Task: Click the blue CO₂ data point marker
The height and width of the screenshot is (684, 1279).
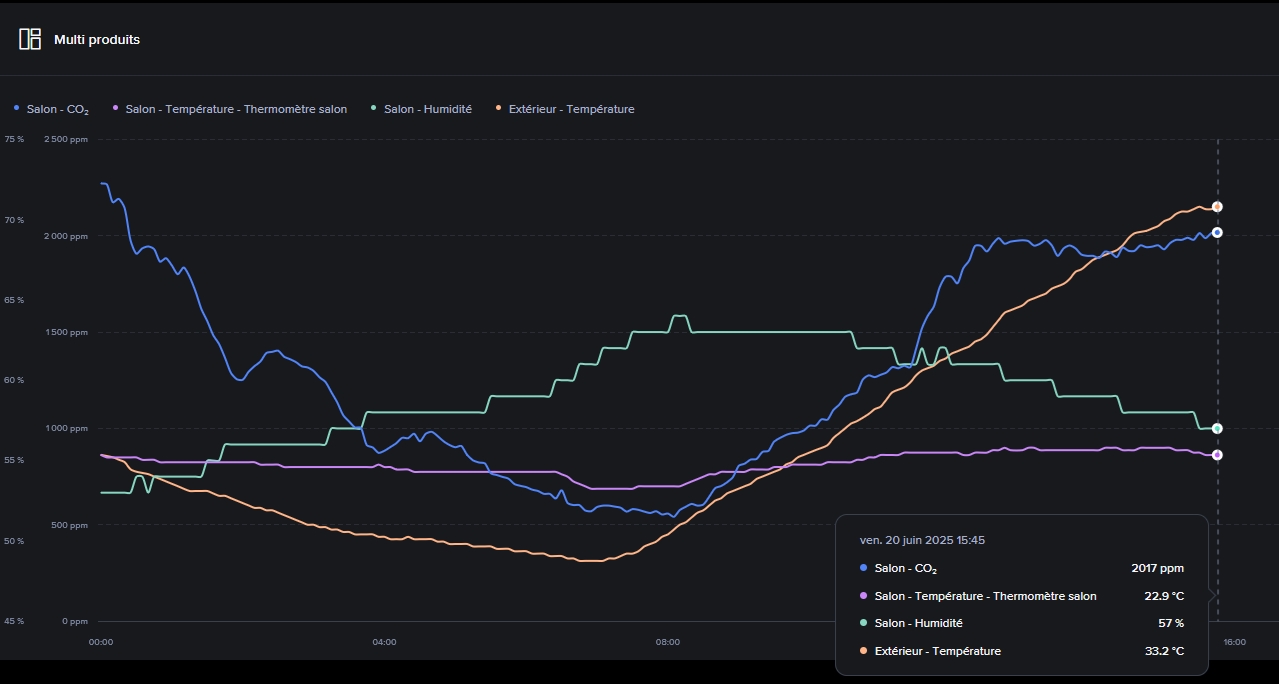Action: [1217, 232]
